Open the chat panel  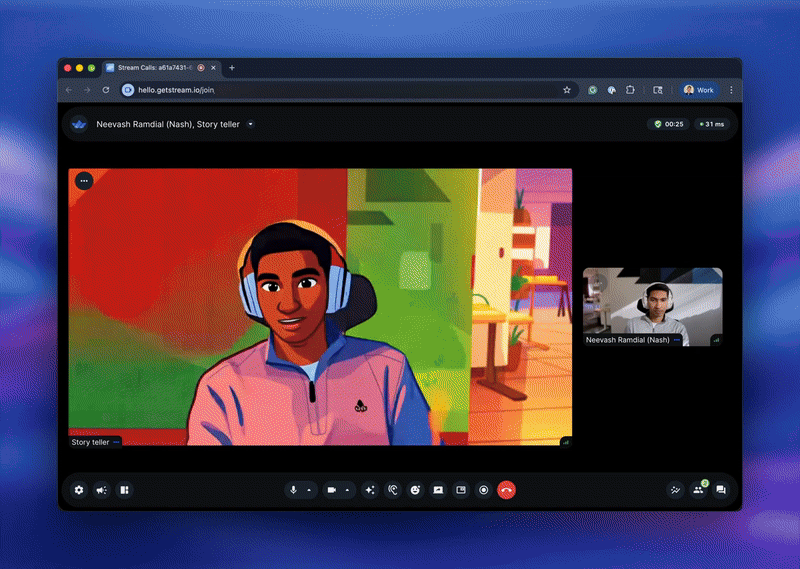[721, 490]
